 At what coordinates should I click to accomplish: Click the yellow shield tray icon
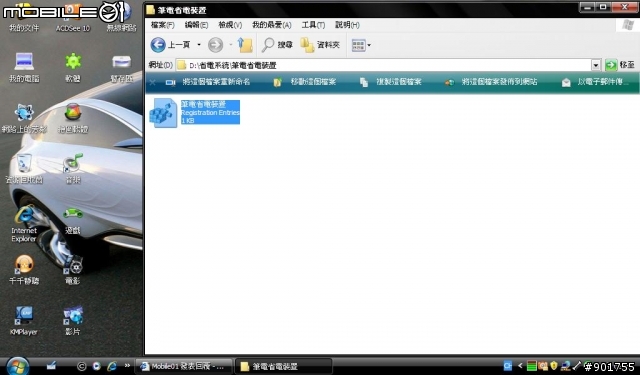pyautogui.click(x=553, y=366)
